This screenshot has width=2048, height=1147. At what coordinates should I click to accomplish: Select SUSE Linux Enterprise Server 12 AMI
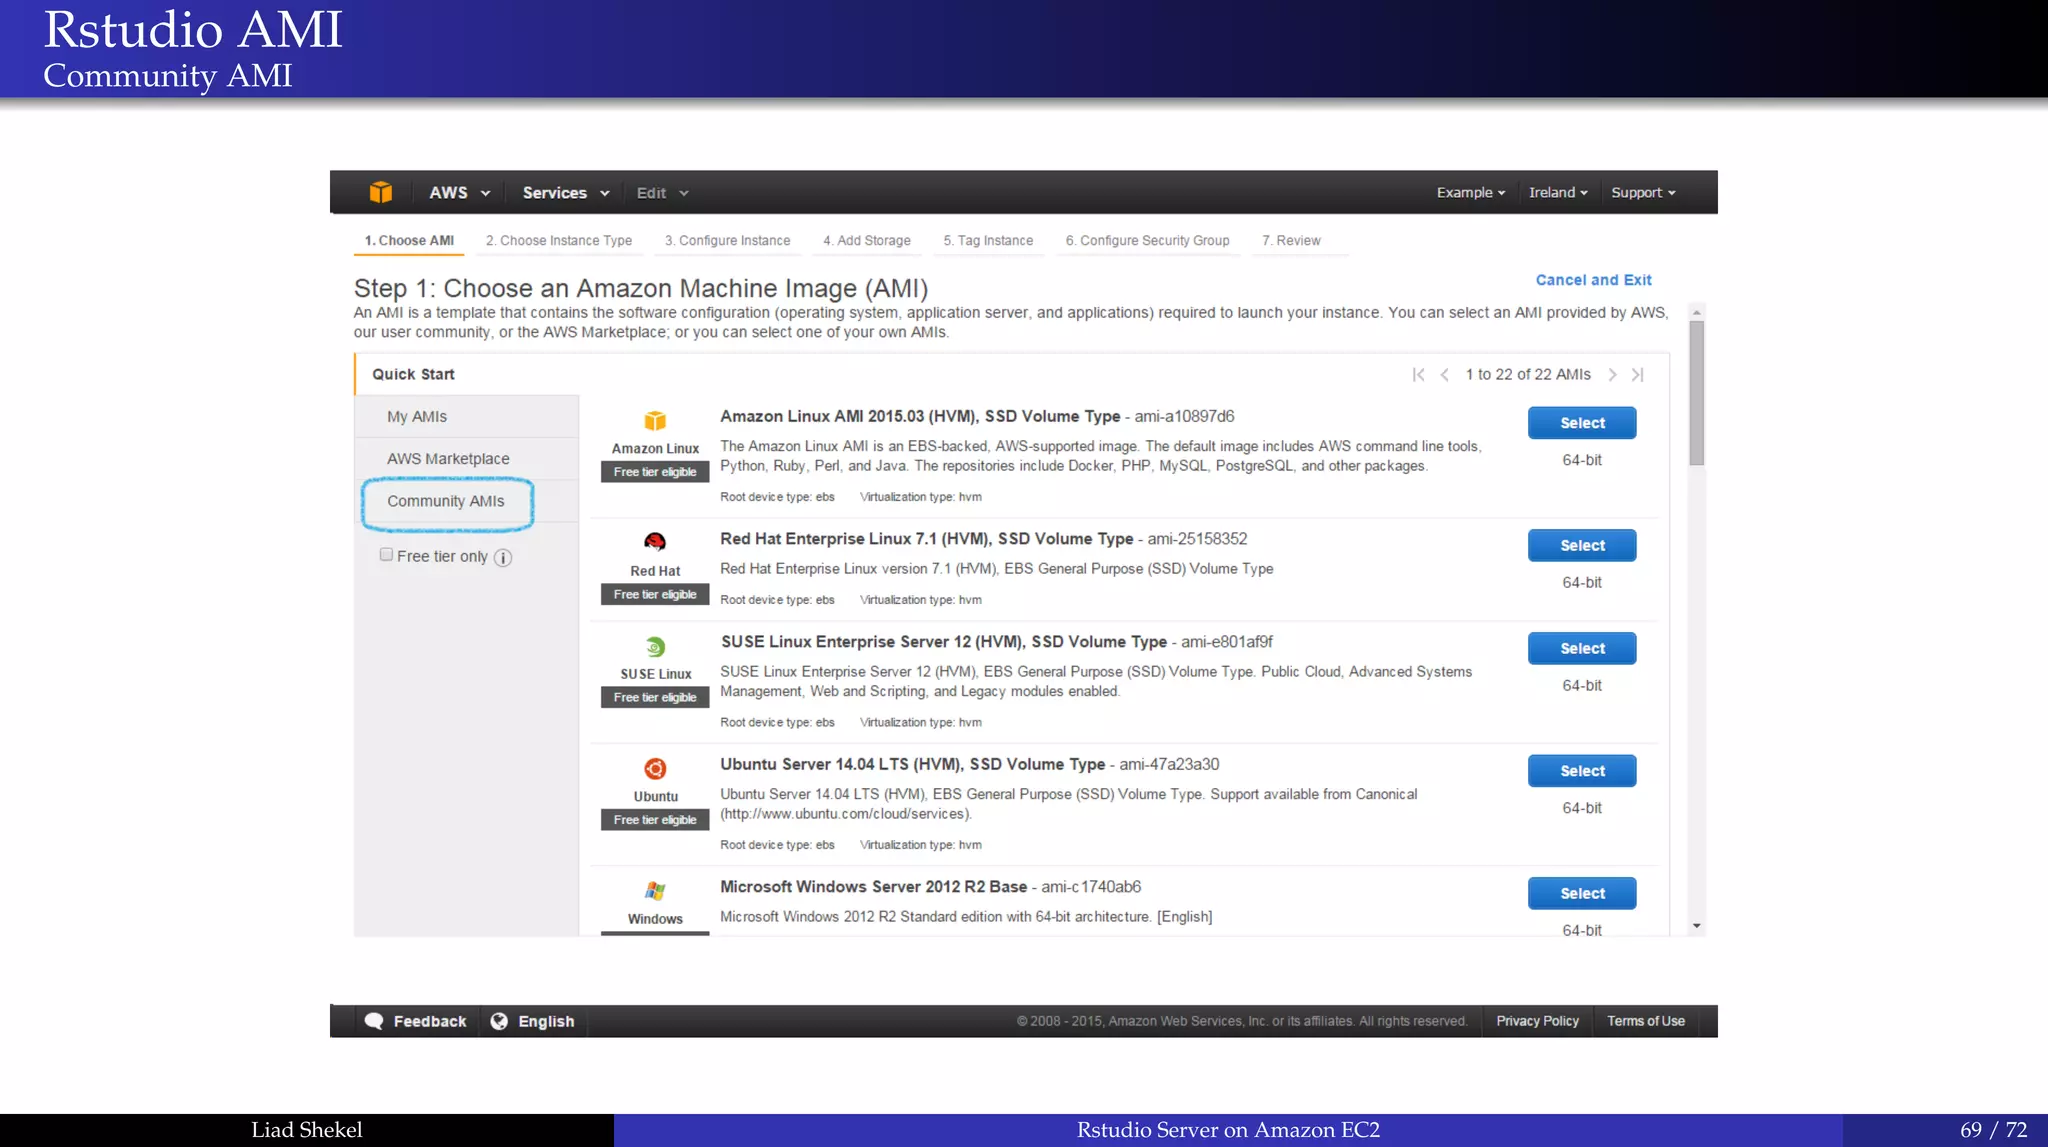pyautogui.click(x=1582, y=649)
